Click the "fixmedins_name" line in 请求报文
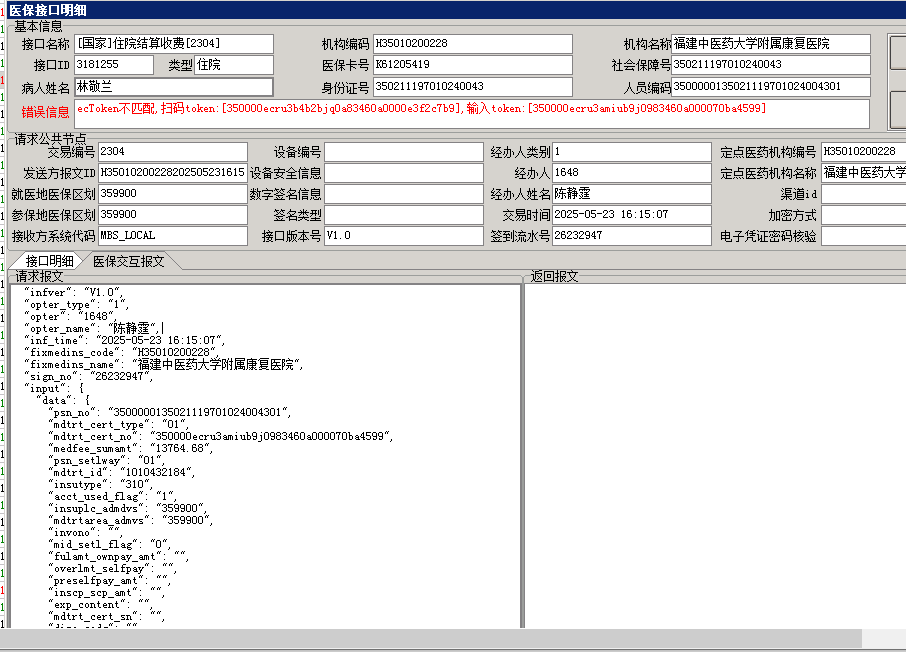 [164, 364]
